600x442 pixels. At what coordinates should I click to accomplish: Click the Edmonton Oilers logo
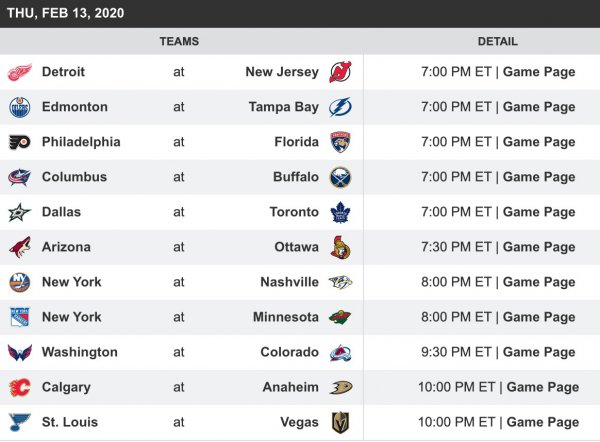pos(20,107)
